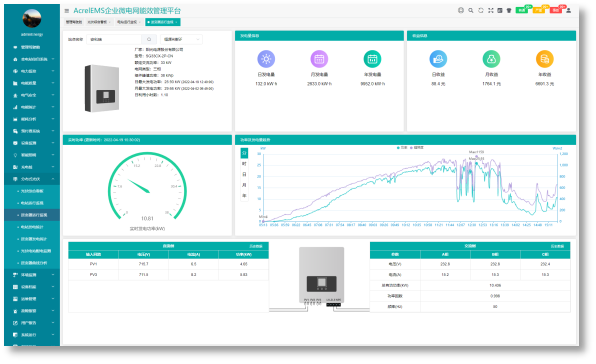Click the orange yearly revenue (年收益) icon
596x364 pixels.
click(x=544, y=59)
